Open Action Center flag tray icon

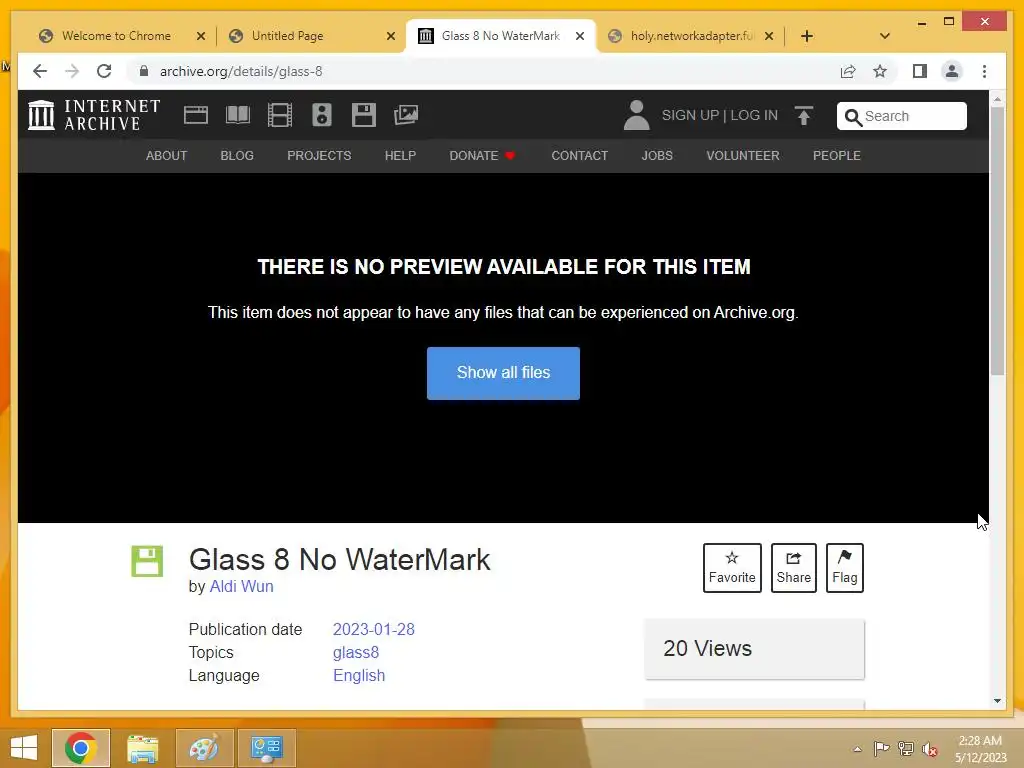point(881,748)
